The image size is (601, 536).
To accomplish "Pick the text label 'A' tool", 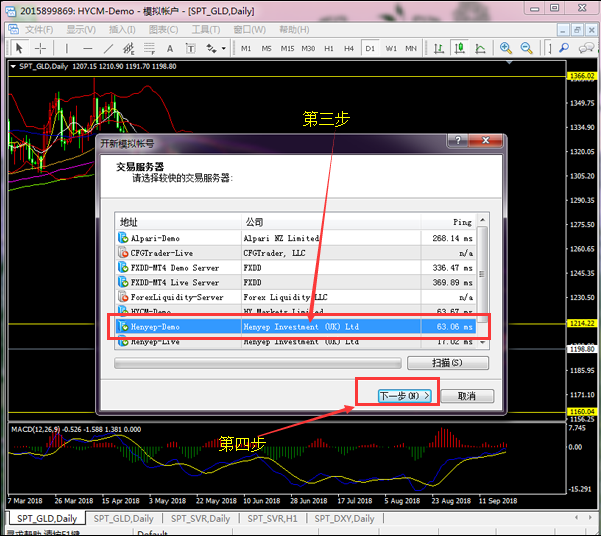I will pos(169,48).
